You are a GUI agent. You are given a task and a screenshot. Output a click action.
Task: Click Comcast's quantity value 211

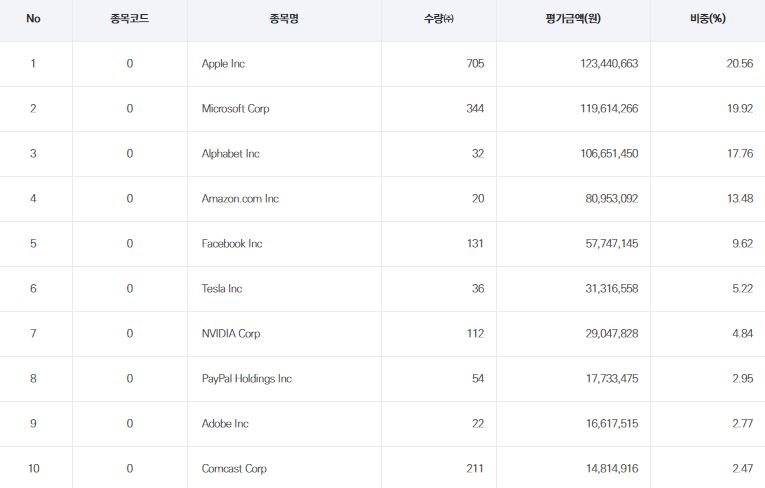475,468
